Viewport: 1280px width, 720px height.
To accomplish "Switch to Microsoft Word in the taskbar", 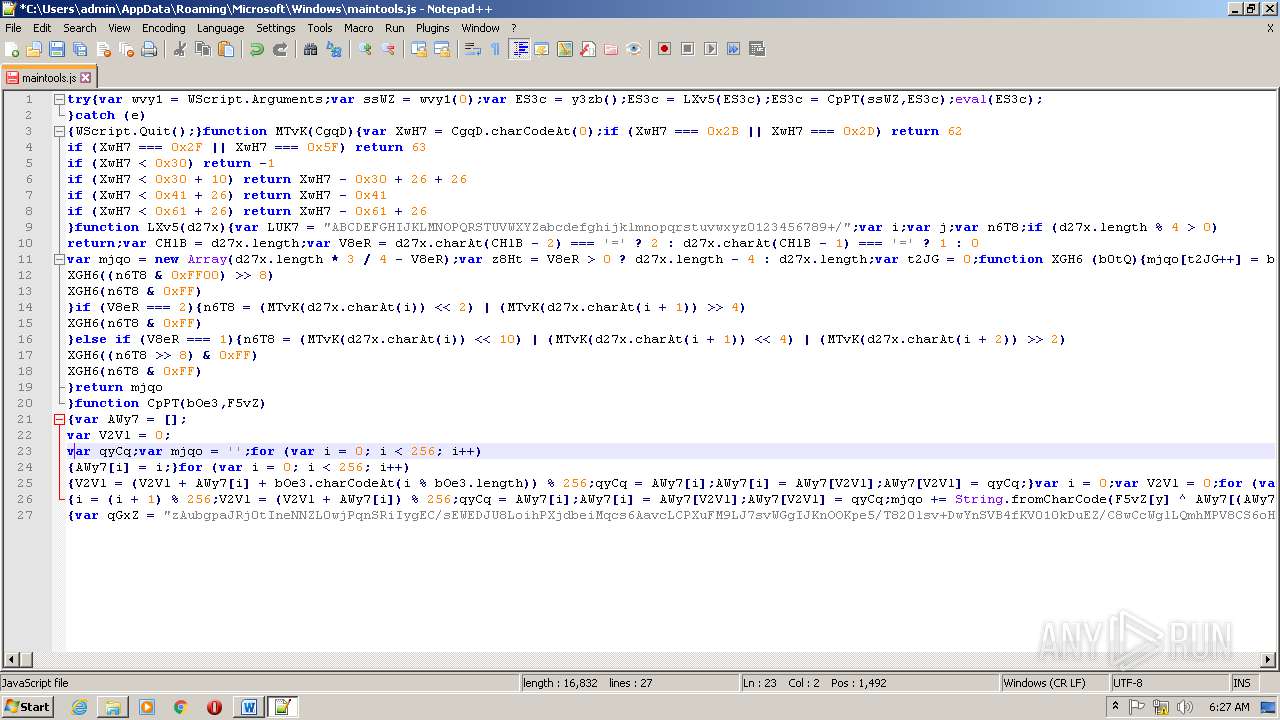I will pos(248,707).
